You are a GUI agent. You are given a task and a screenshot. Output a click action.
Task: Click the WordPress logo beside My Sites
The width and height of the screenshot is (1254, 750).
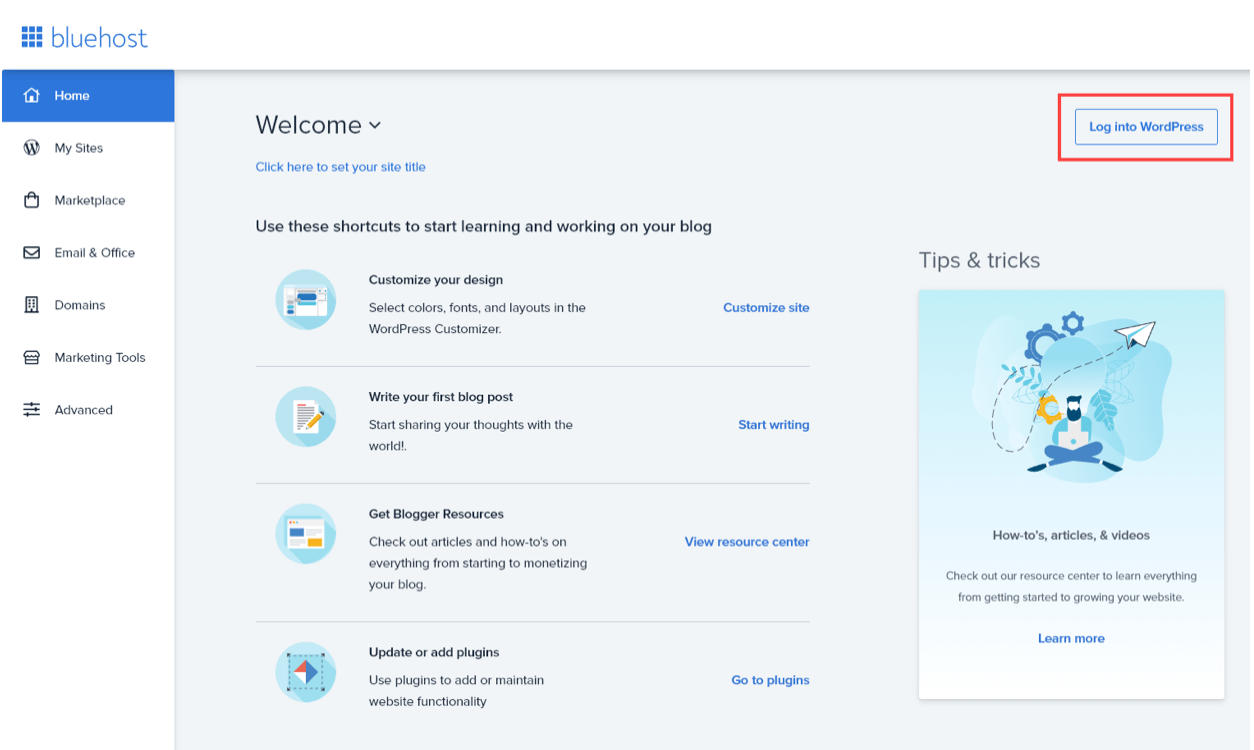point(29,147)
